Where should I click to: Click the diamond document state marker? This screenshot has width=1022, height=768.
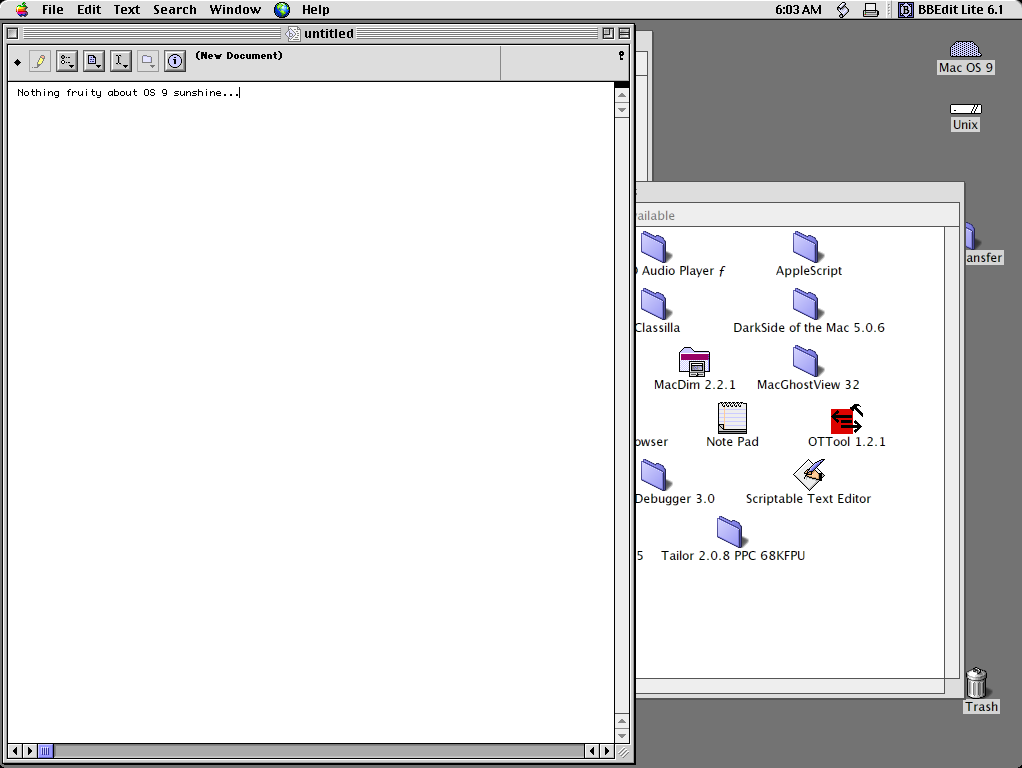pos(18,63)
